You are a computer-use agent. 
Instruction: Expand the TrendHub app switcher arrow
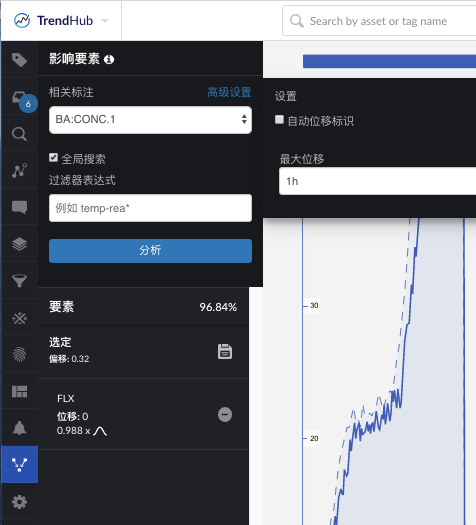[105, 21]
